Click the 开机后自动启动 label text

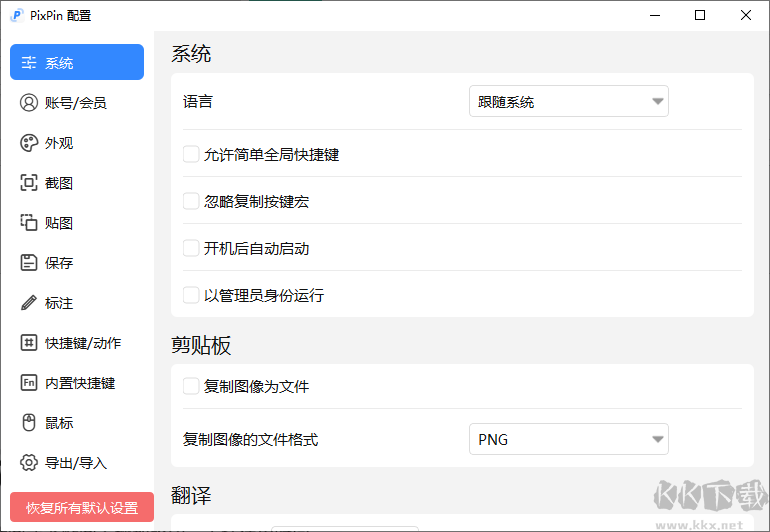pos(256,249)
